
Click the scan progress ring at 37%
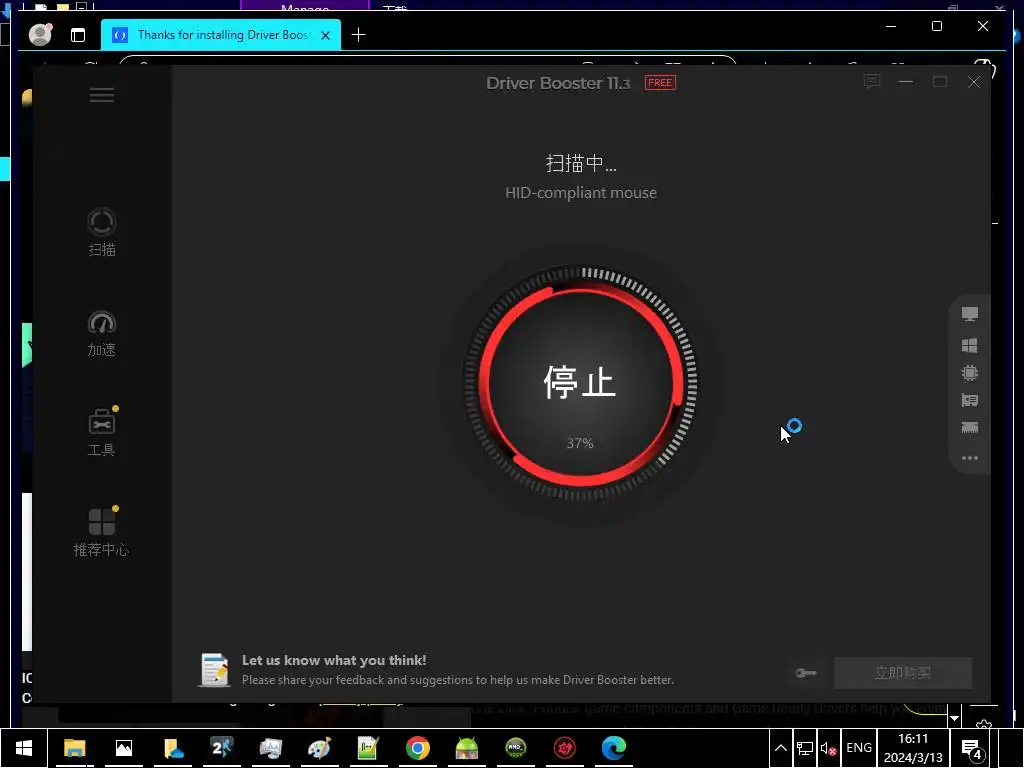(x=580, y=383)
